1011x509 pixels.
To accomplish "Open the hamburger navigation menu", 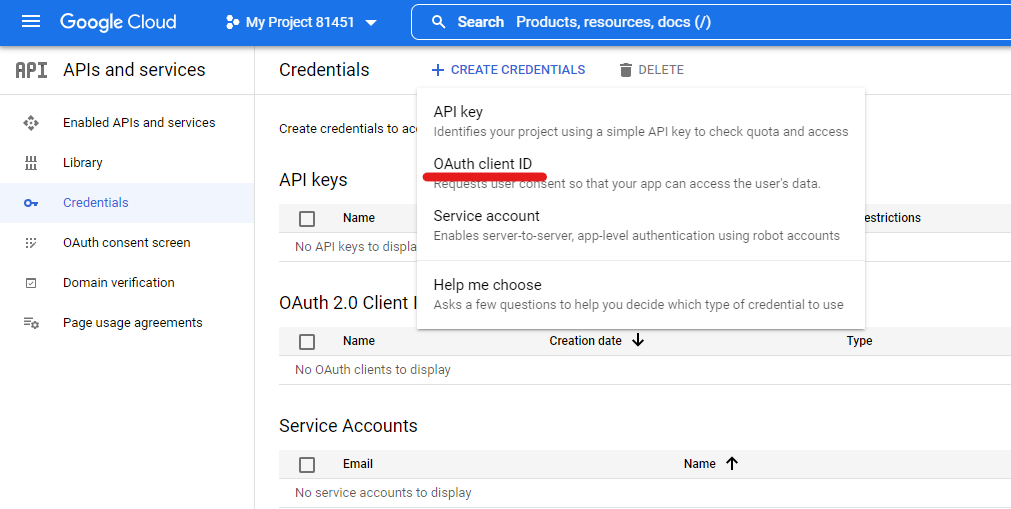I will (x=31, y=22).
